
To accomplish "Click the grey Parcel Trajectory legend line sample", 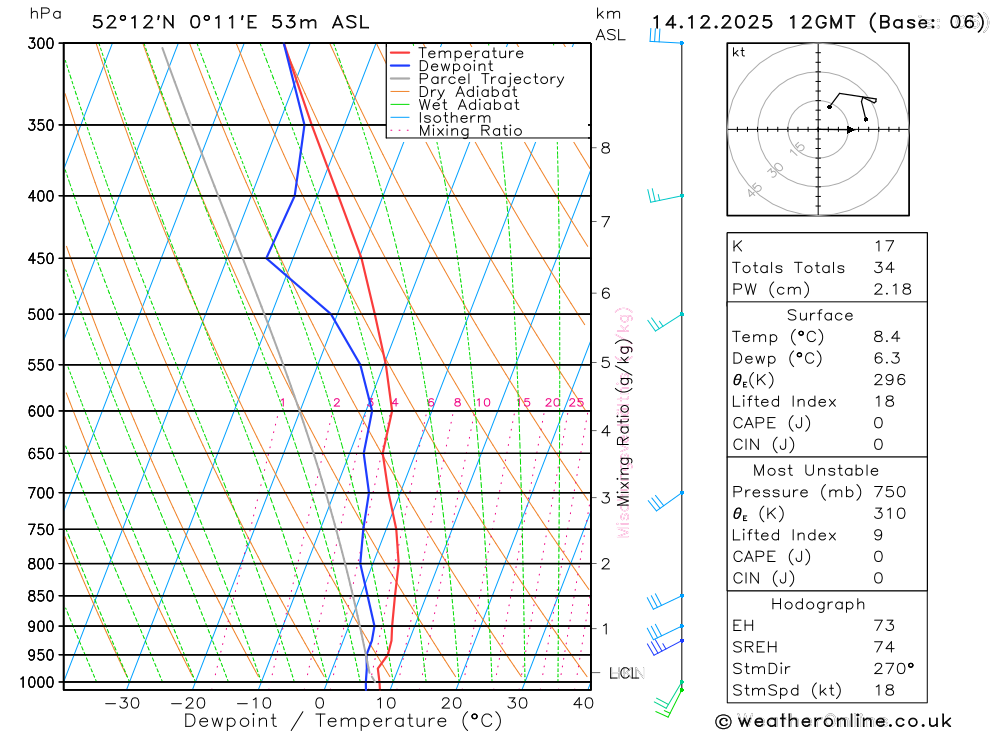I will (399, 78).
